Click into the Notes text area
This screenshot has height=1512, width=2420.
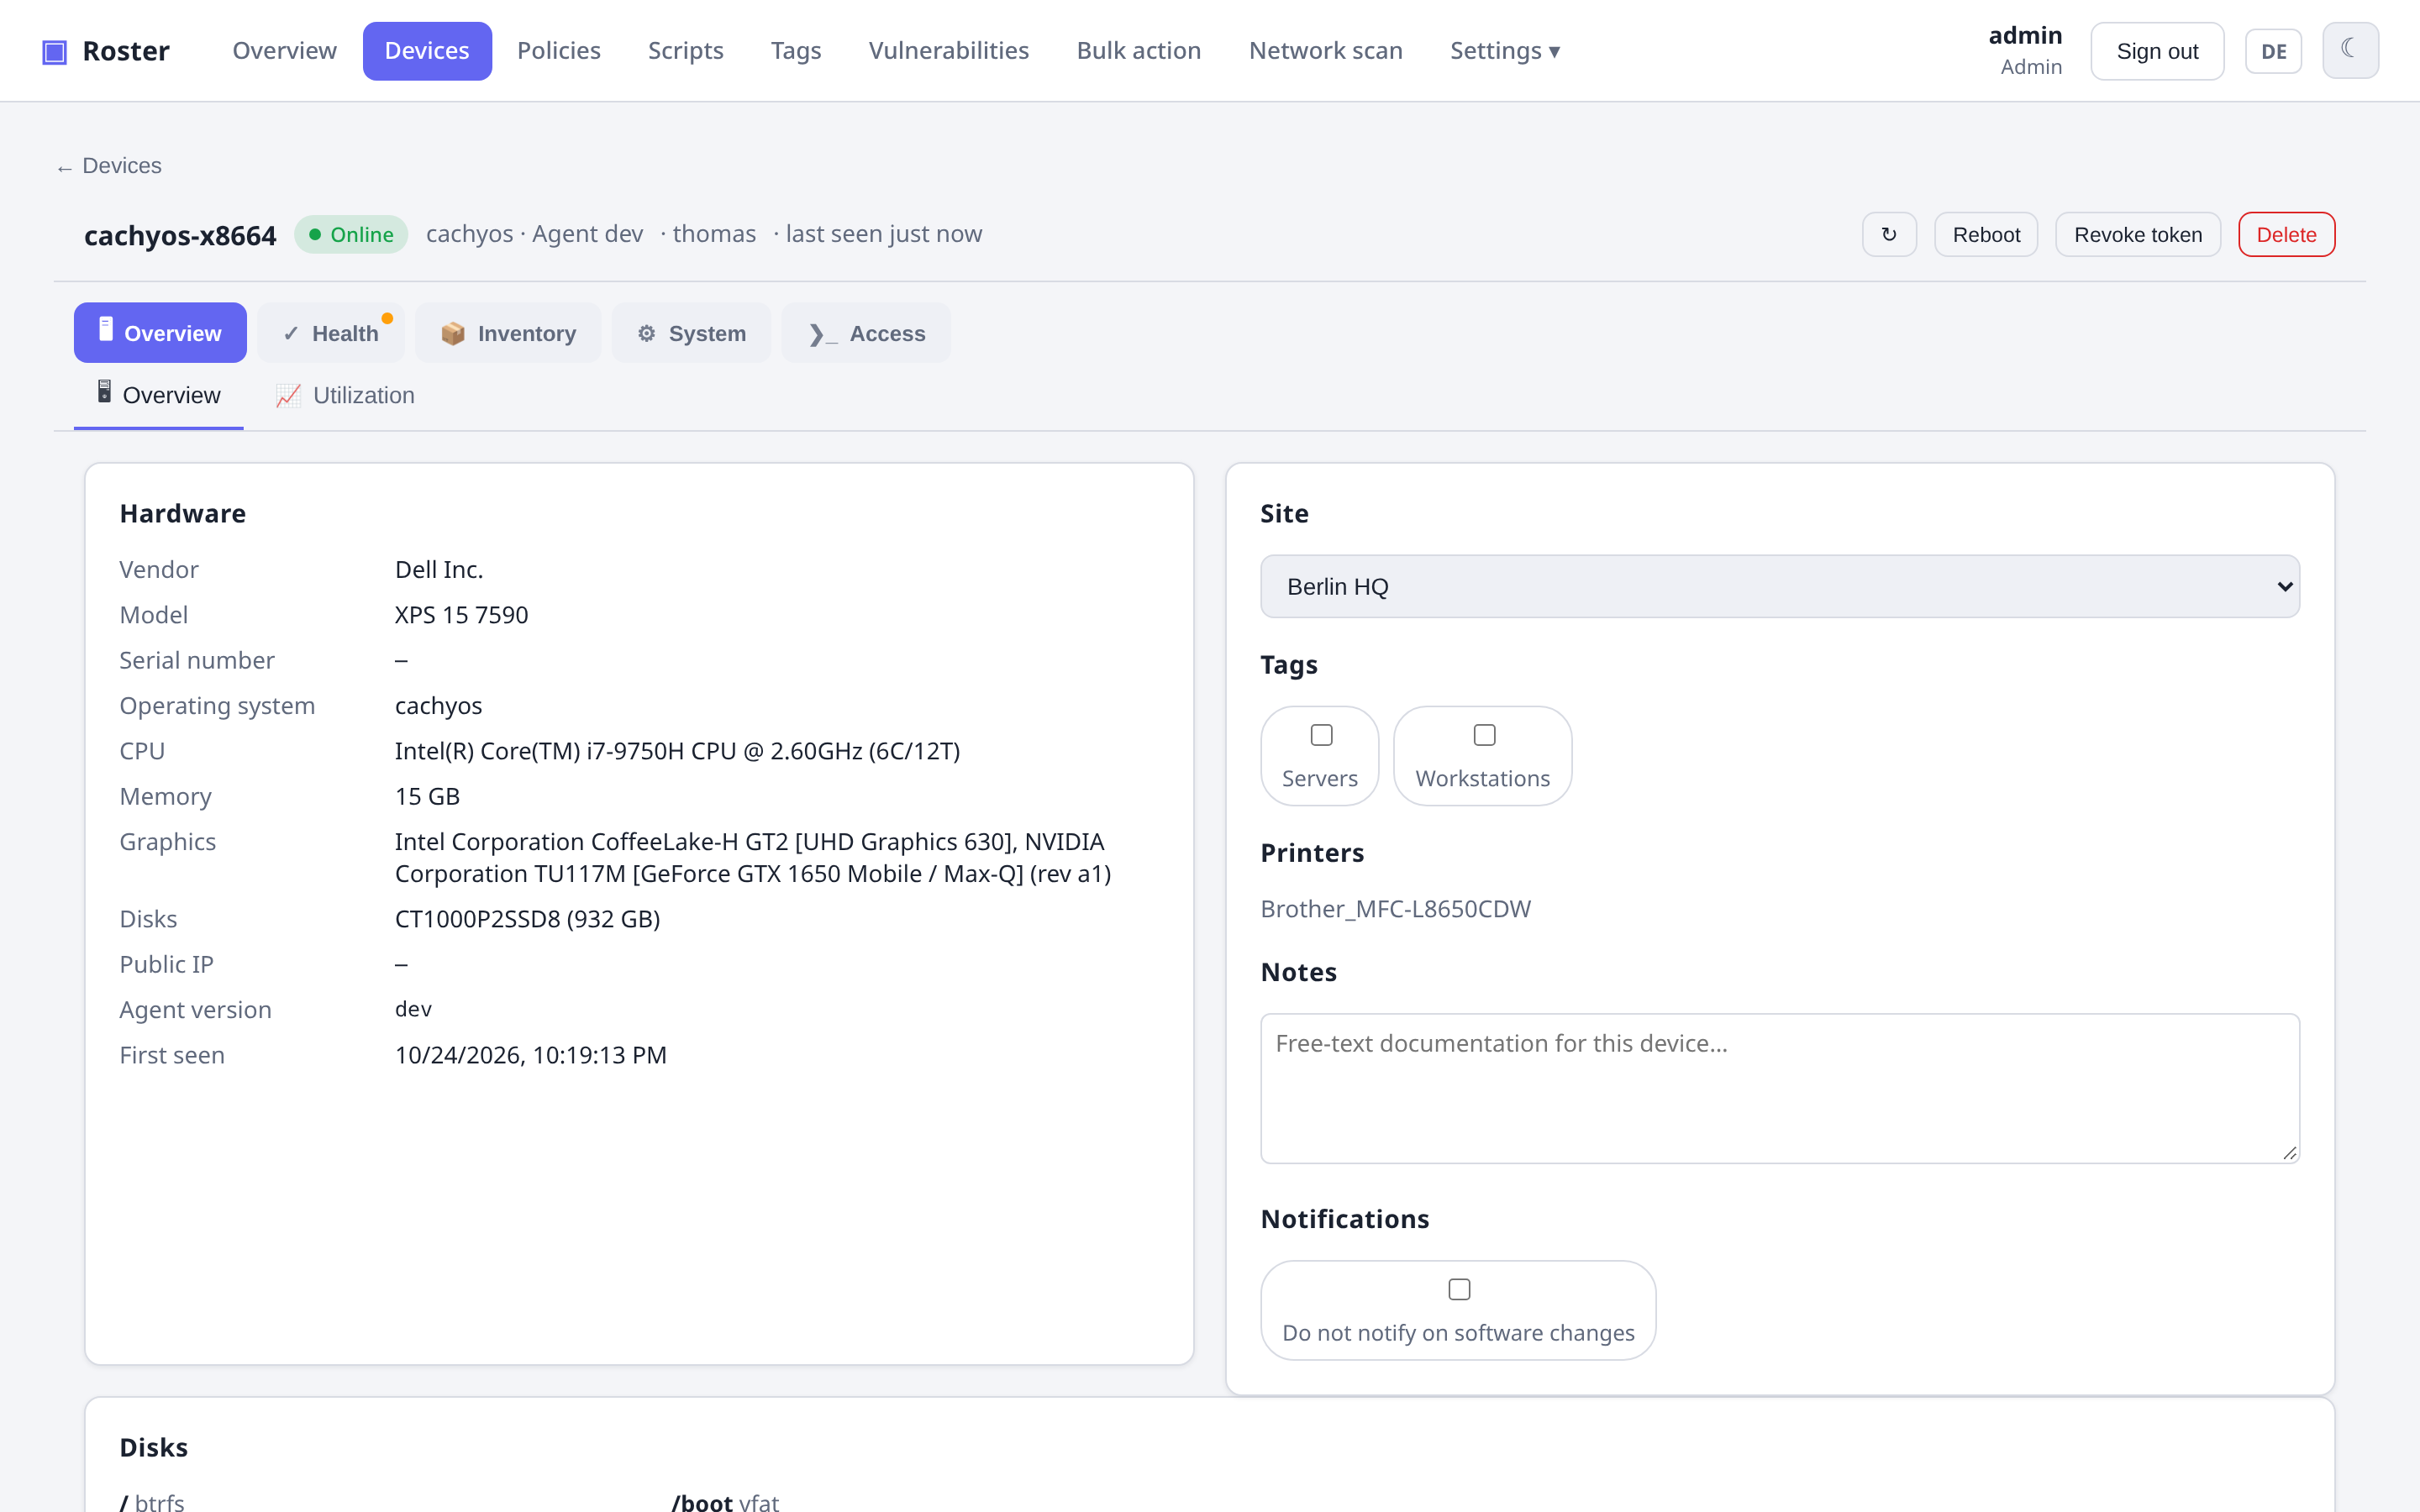[1779, 1088]
